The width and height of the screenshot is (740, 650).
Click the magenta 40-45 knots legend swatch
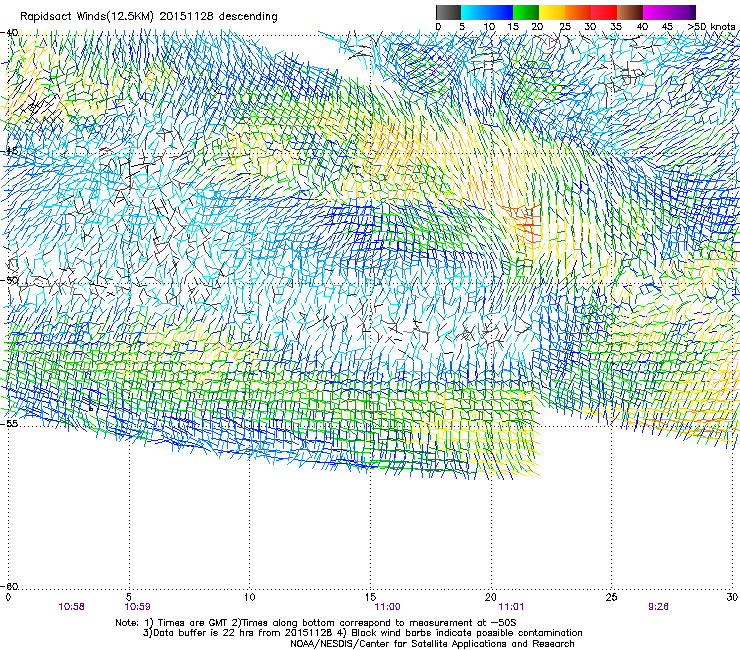pyautogui.click(x=656, y=12)
